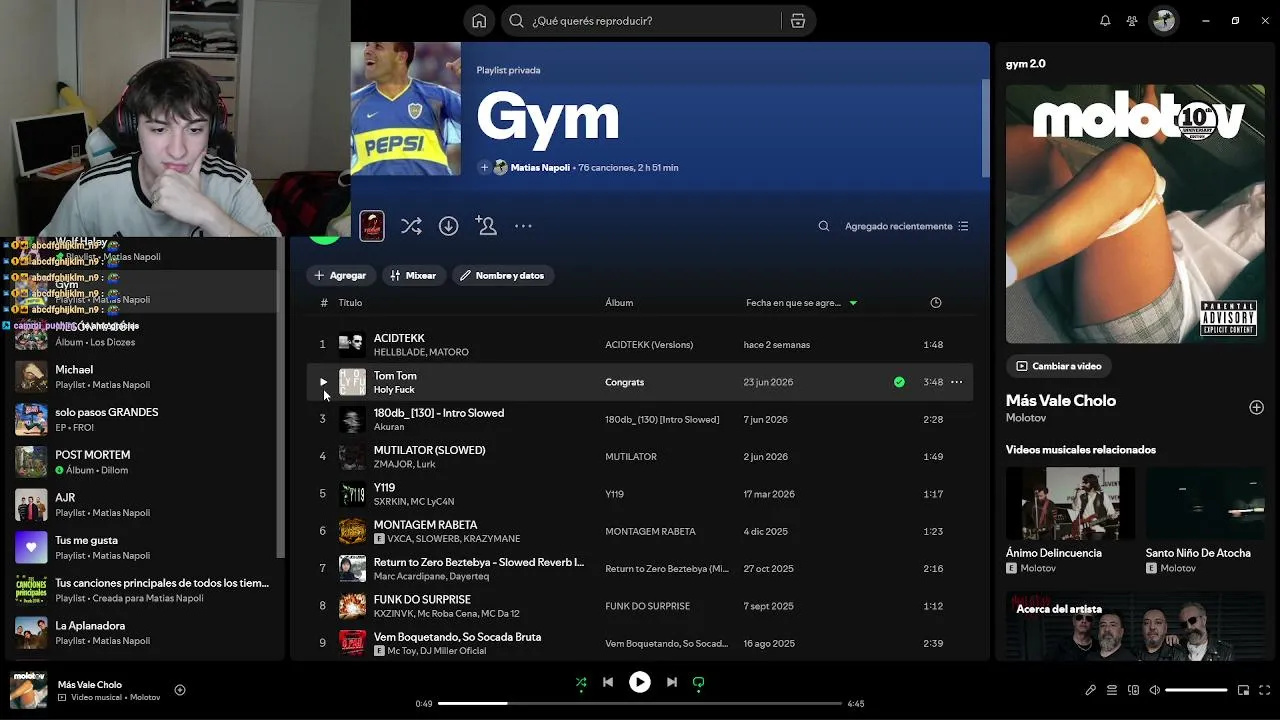
Task: Enter fullscreen mode
Action: [x=1265, y=690]
